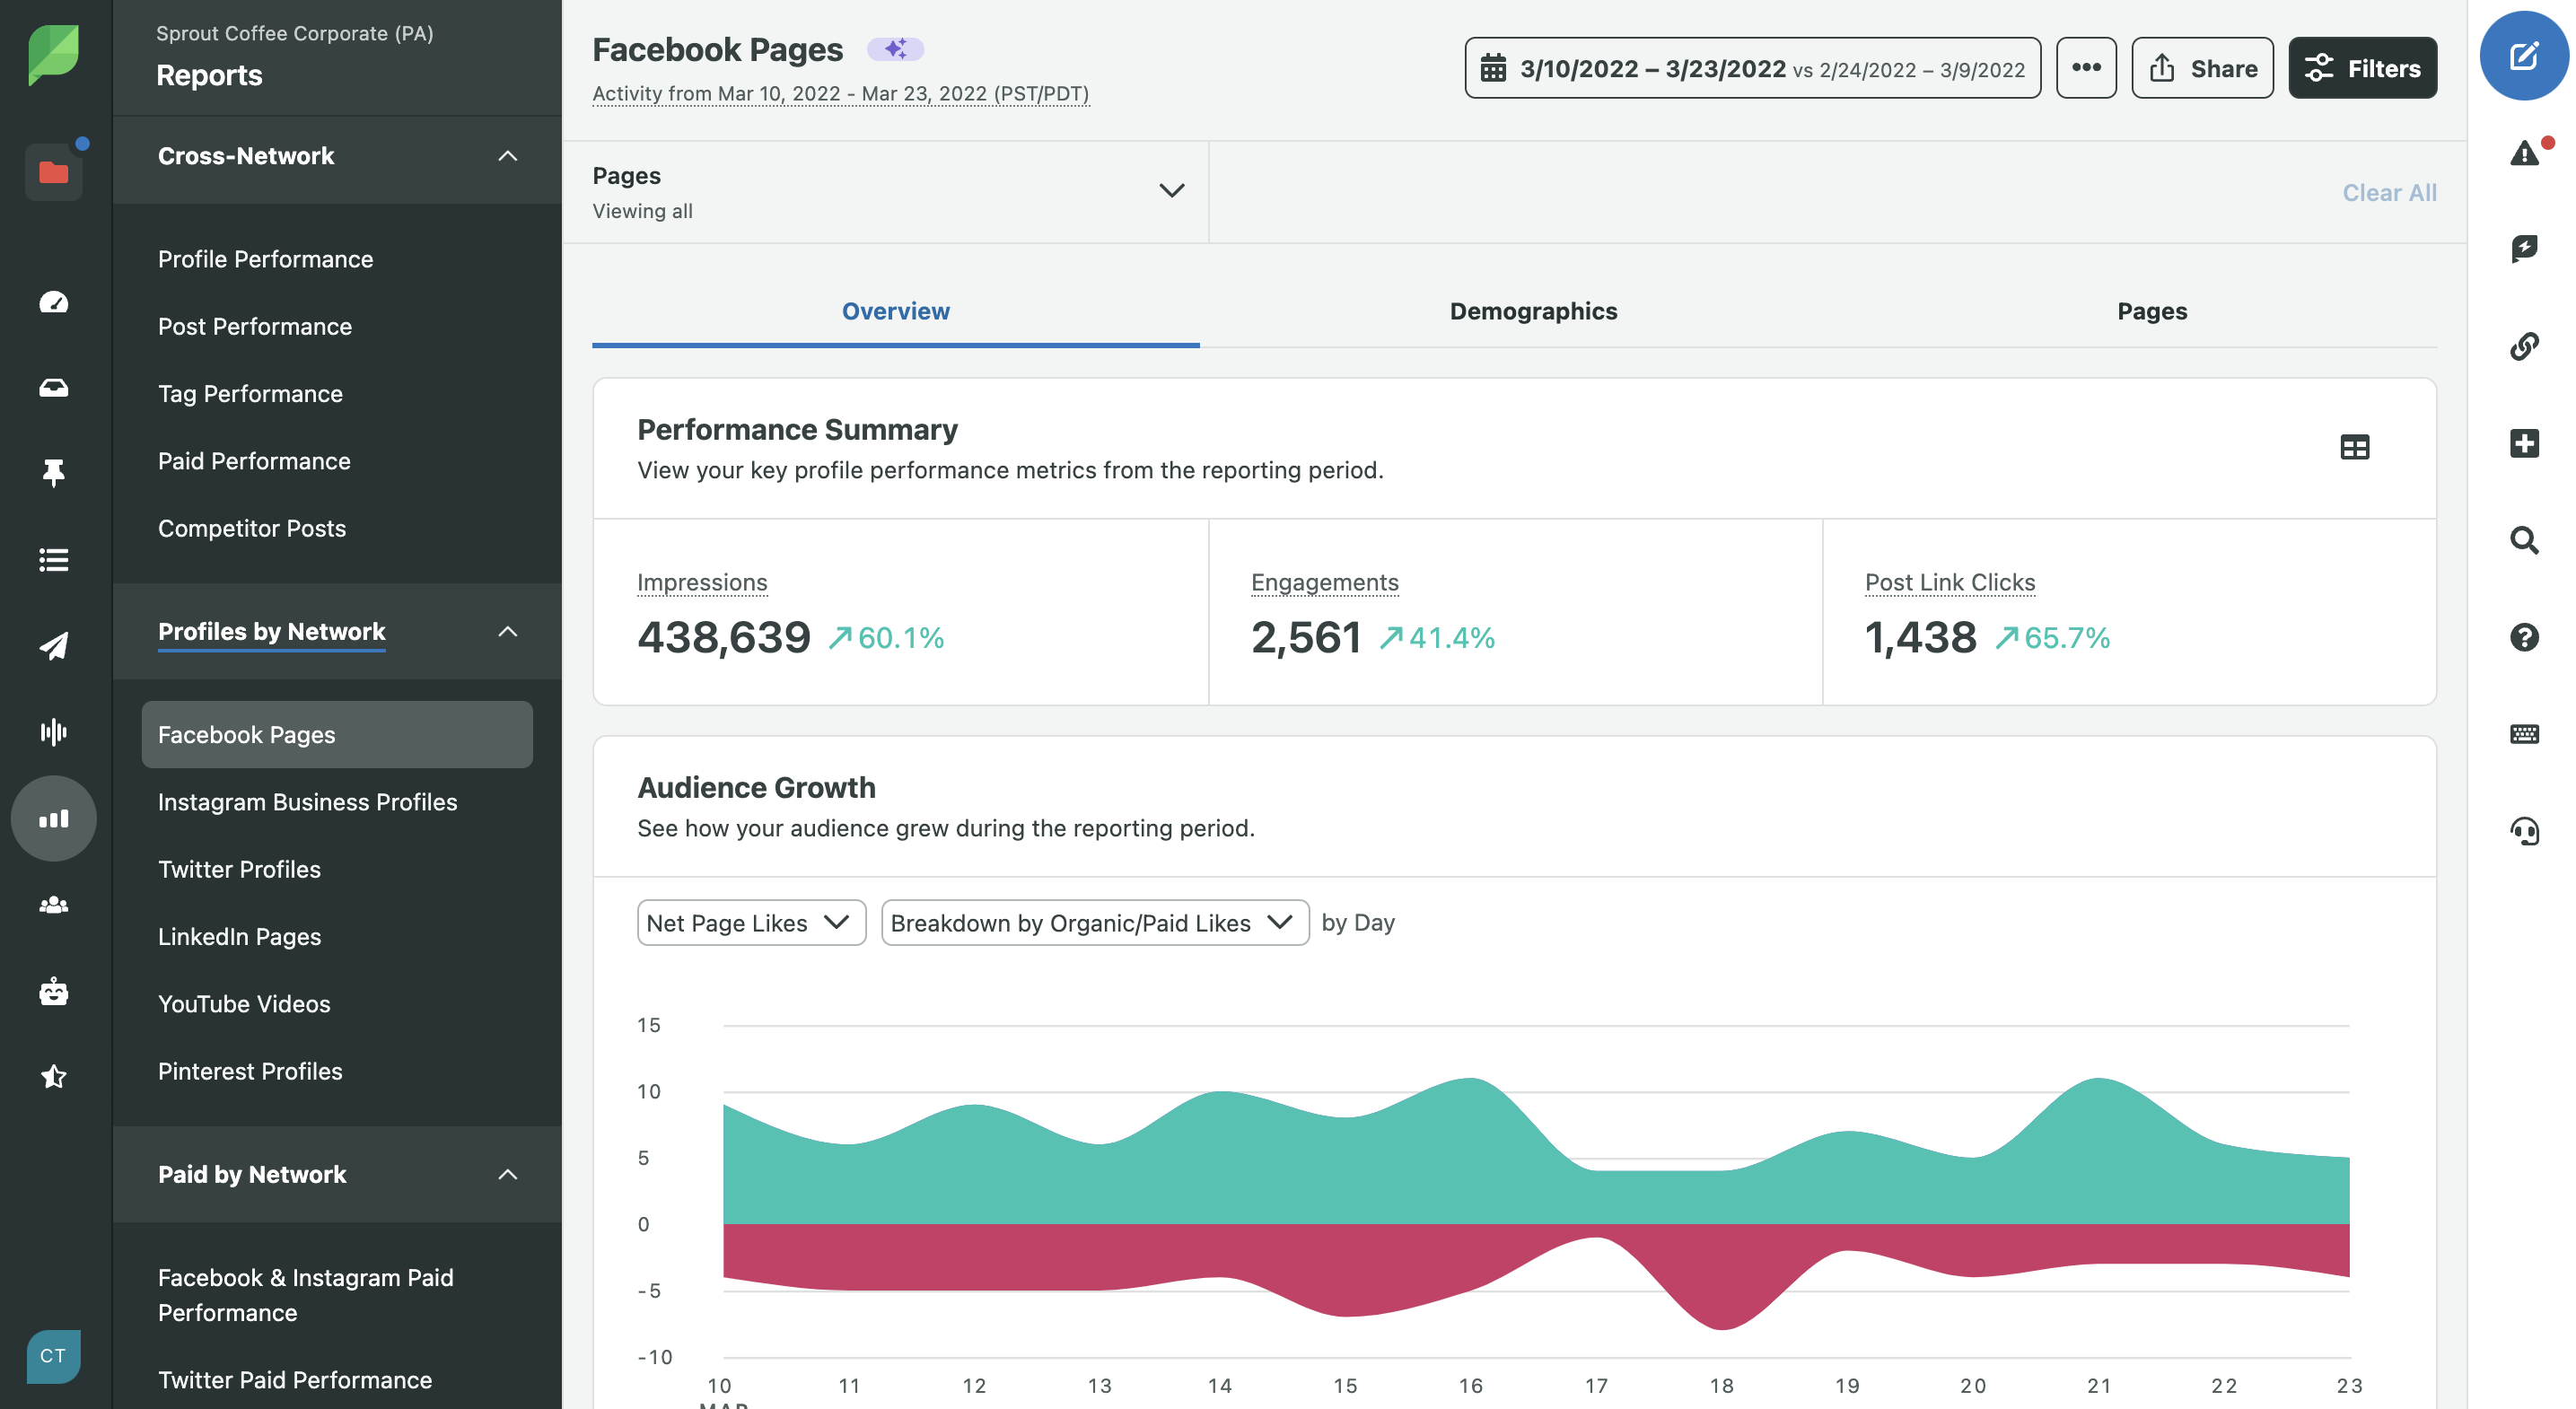Click Clear All to reset page filters
Screen dimensions: 2576x1409
click(x=2390, y=191)
